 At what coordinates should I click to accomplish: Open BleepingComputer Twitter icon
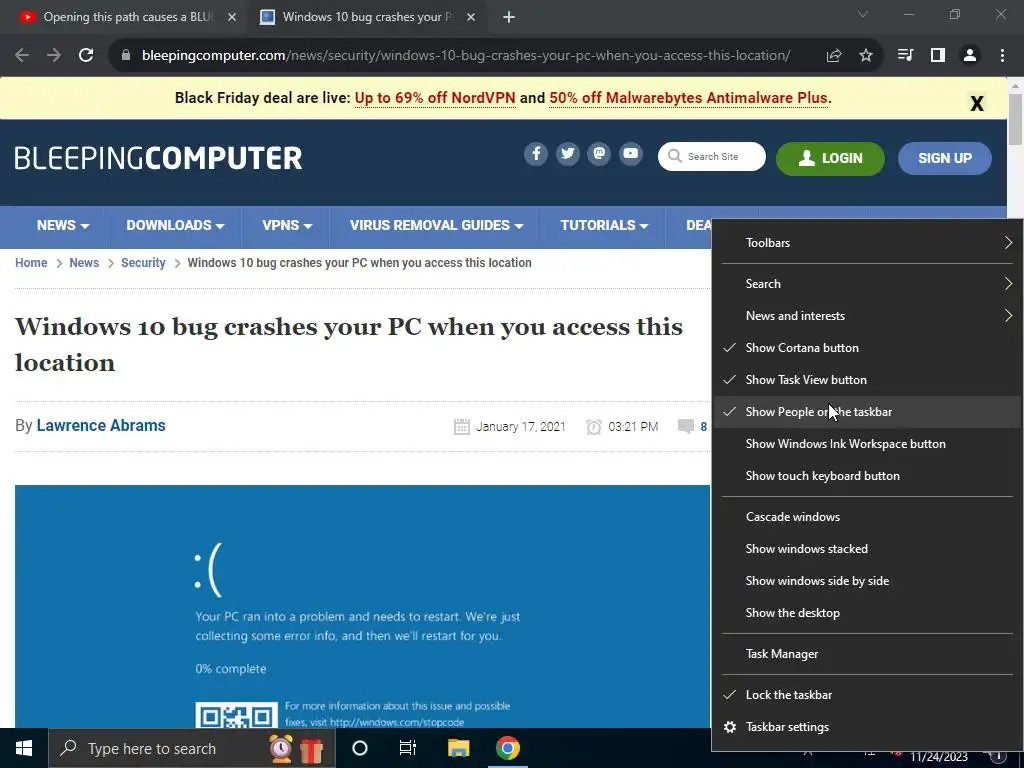(x=568, y=154)
